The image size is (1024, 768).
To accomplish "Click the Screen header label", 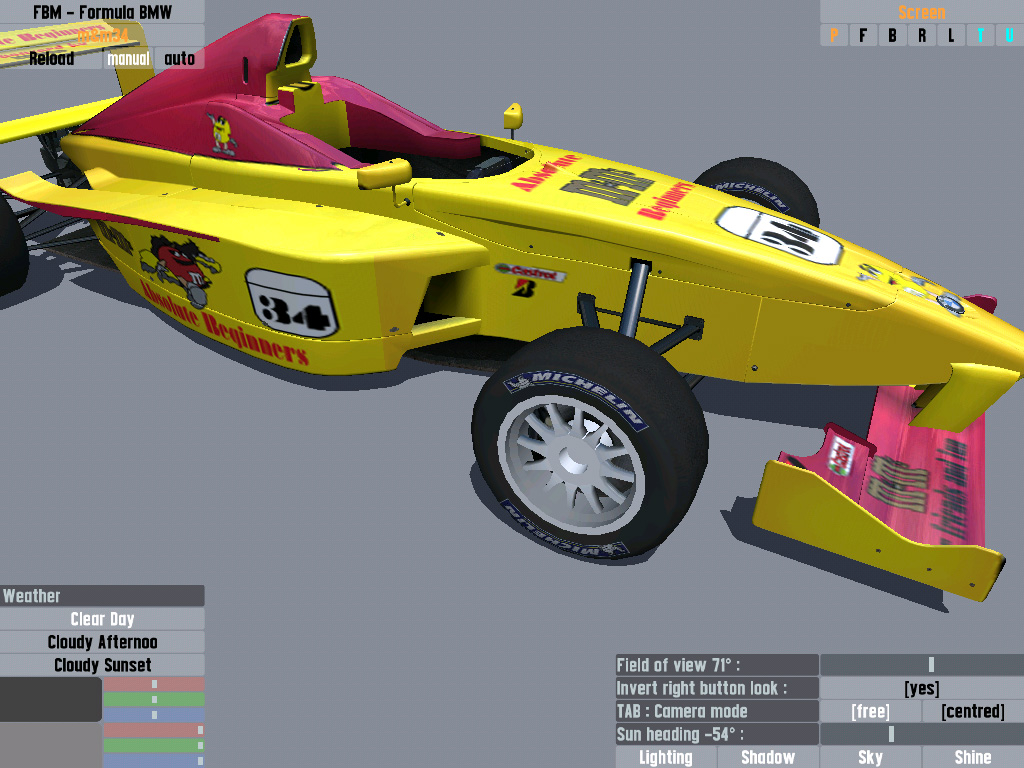I will (921, 12).
